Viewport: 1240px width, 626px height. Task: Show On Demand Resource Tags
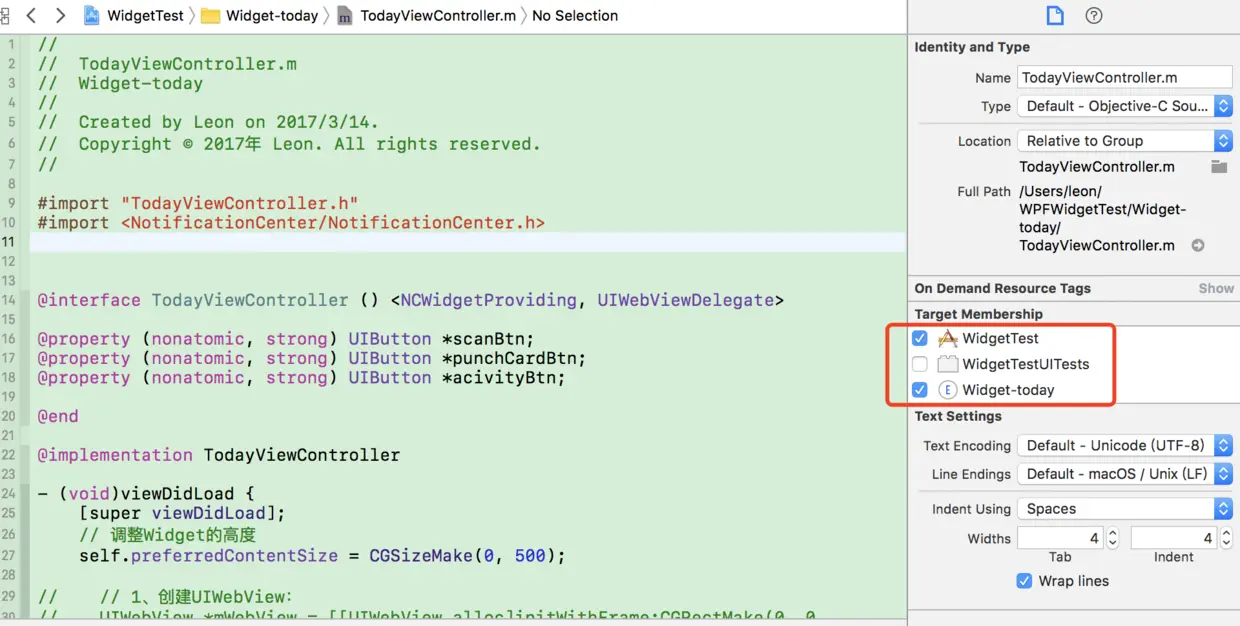[1216, 288]
